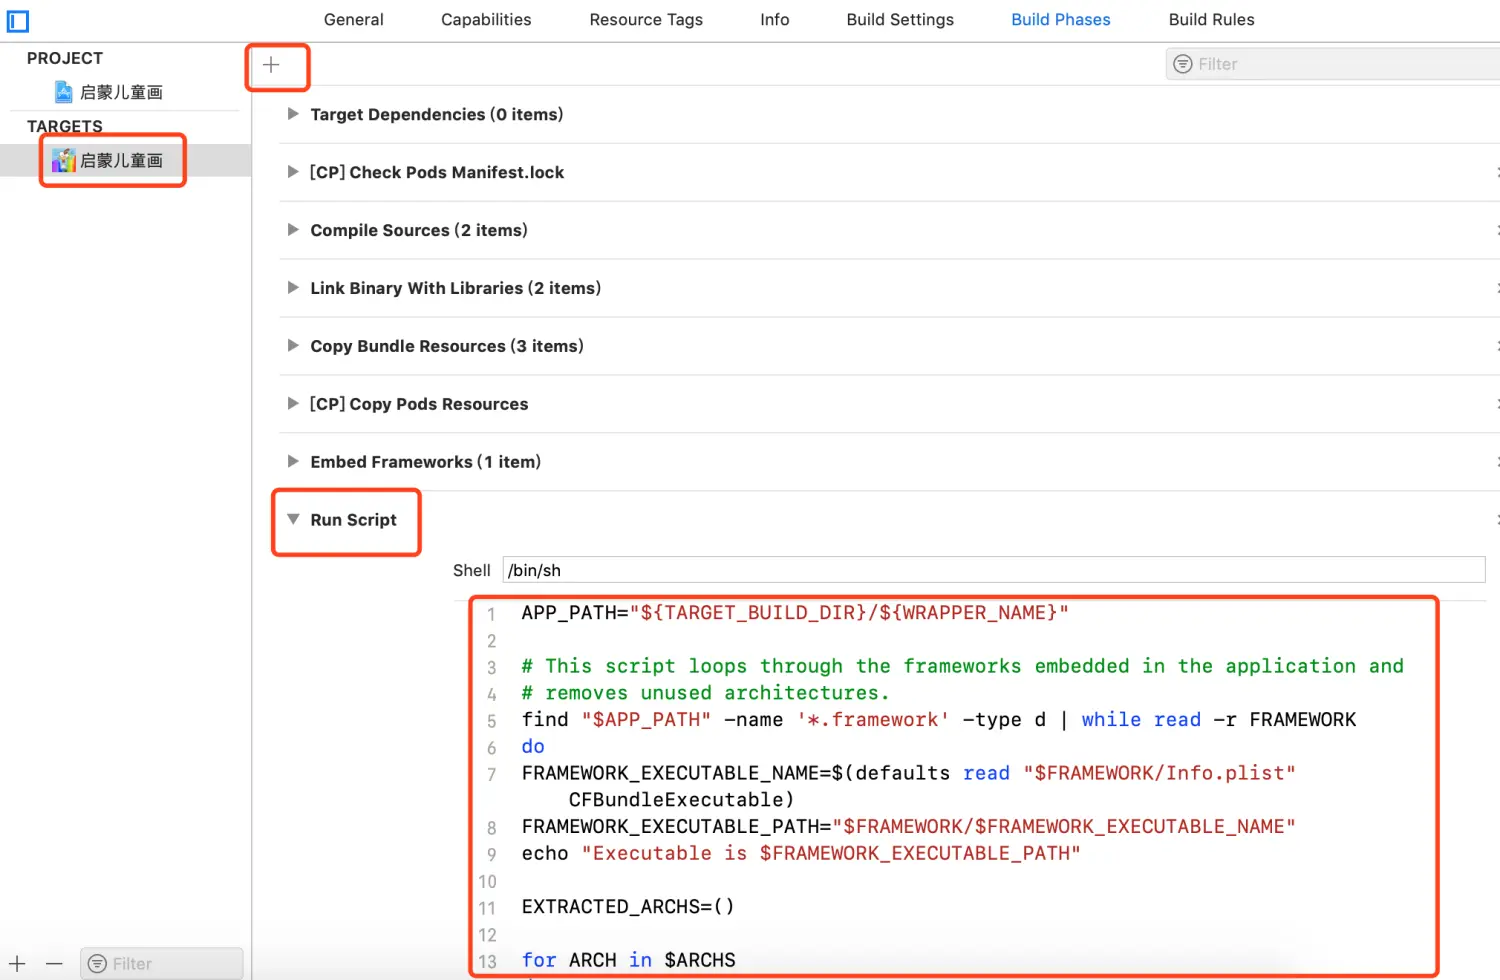Expand Link Binary With Libraries phase

pyautogui.click(x=293, y=288)
